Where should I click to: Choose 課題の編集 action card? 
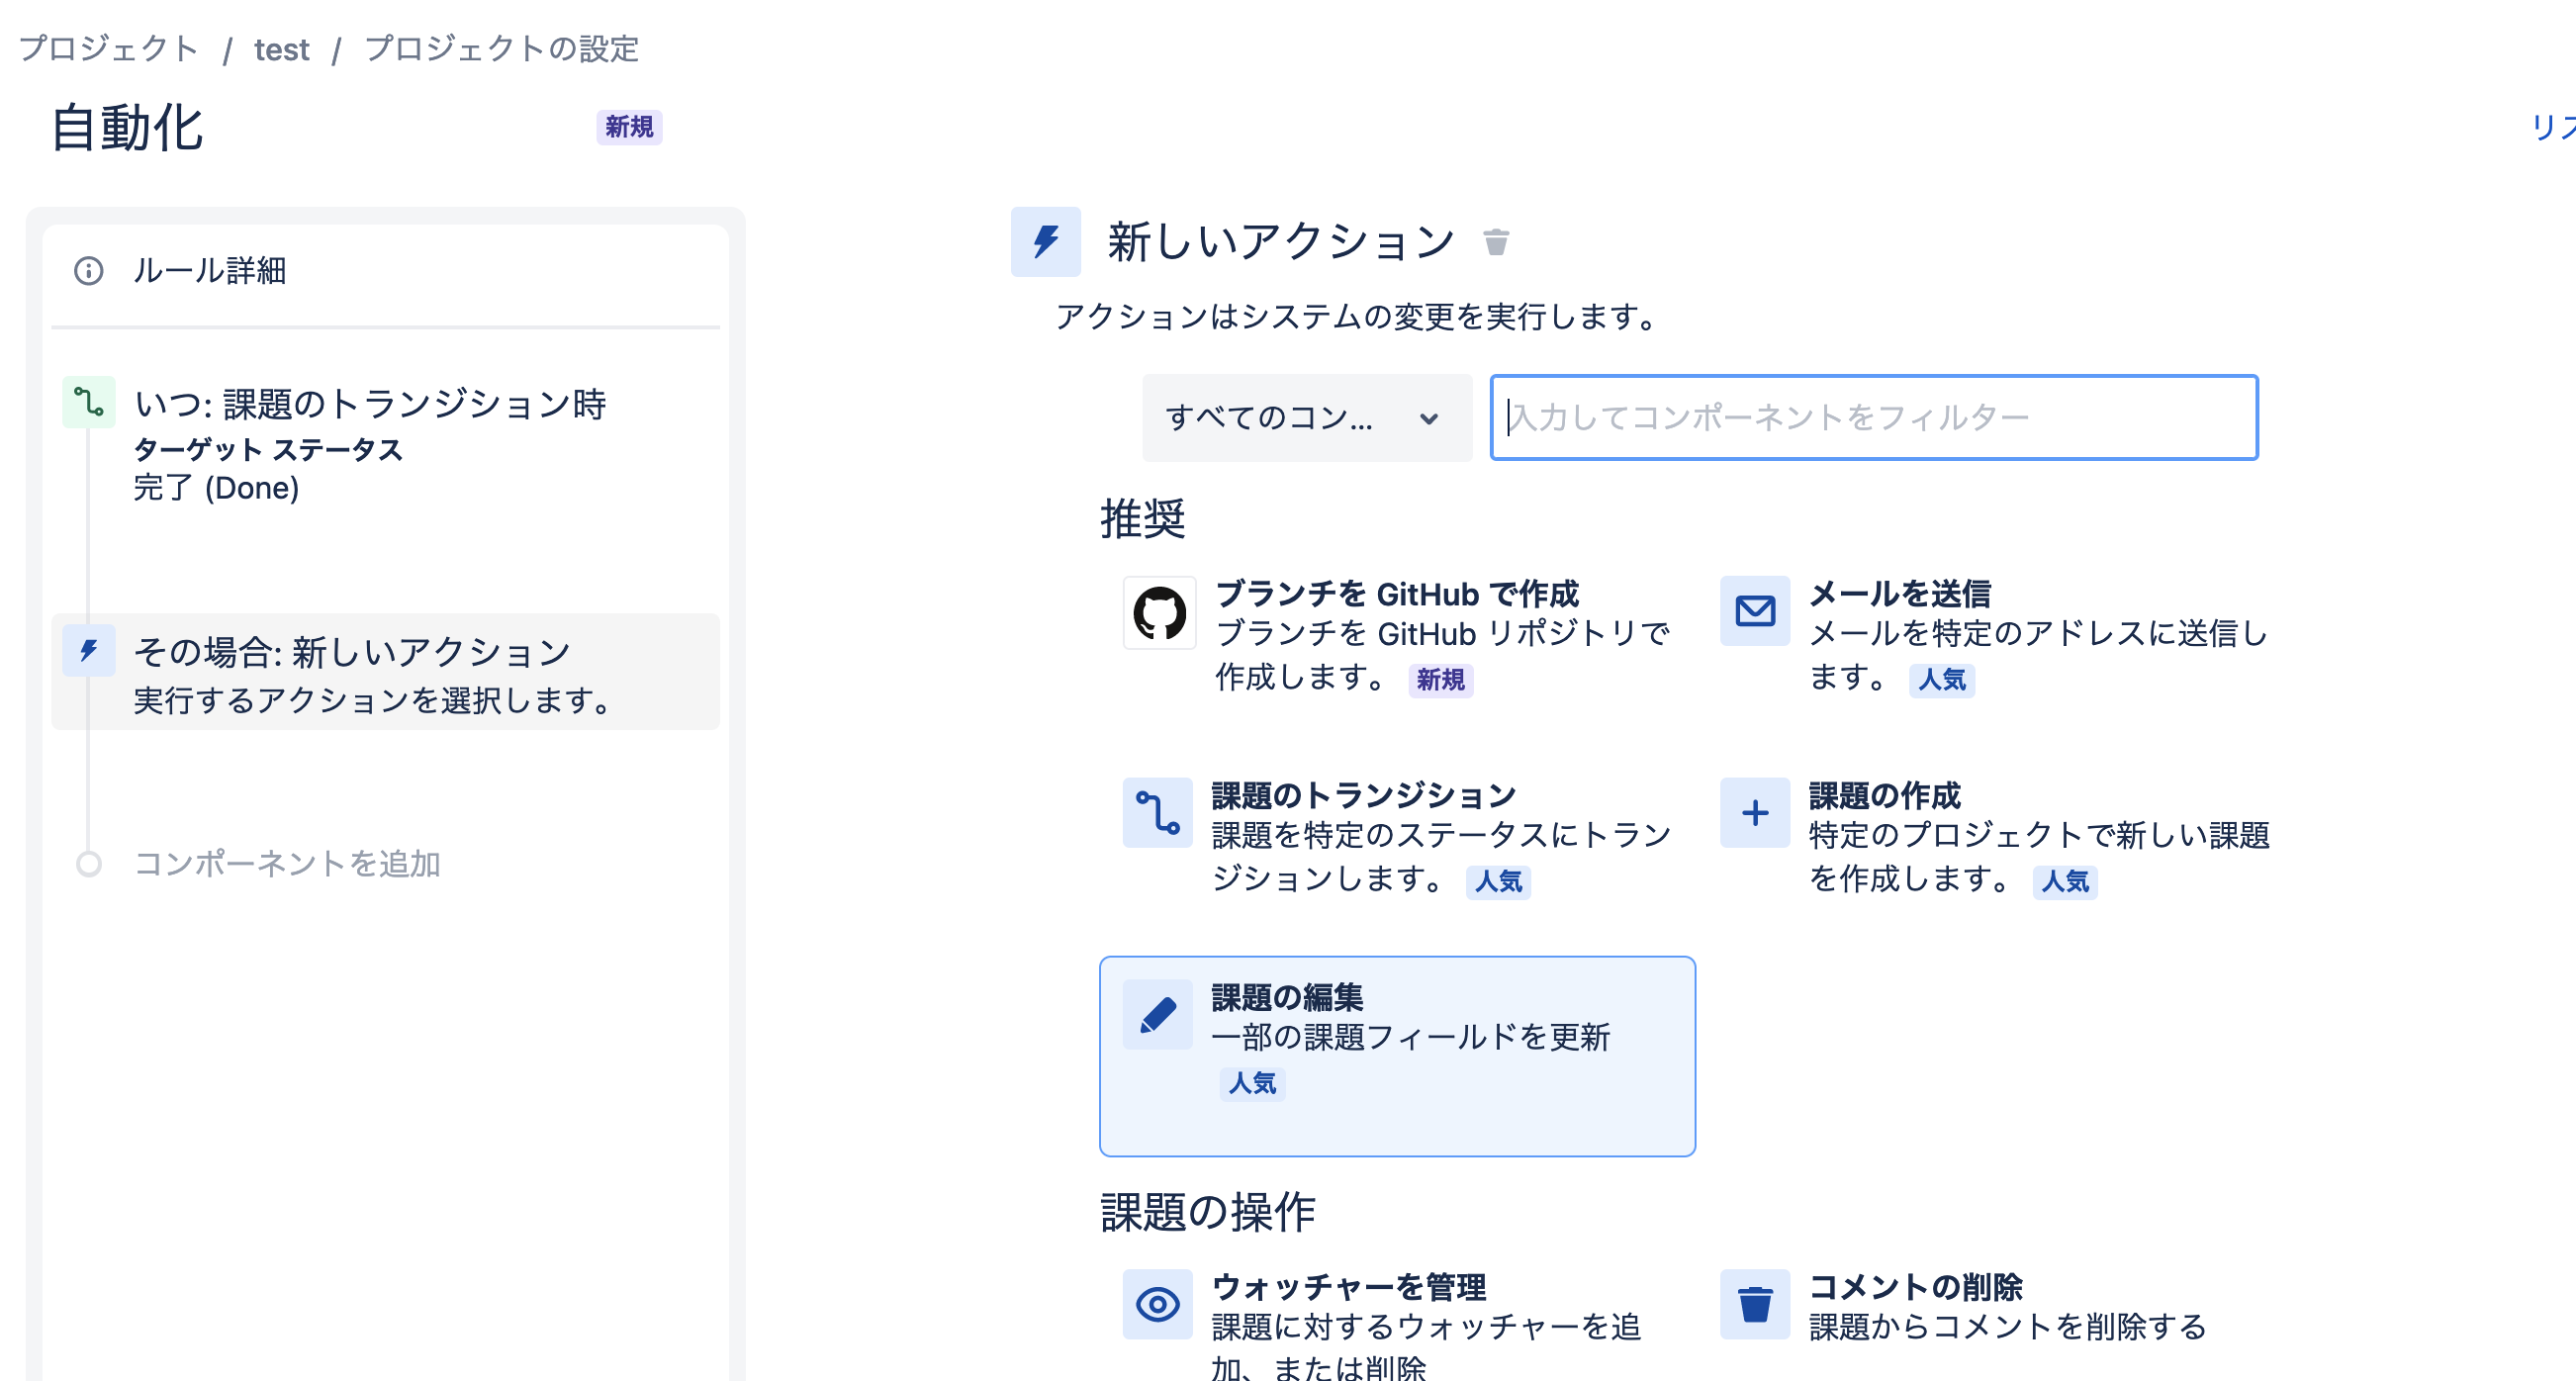click(x=1396, y=1056)
